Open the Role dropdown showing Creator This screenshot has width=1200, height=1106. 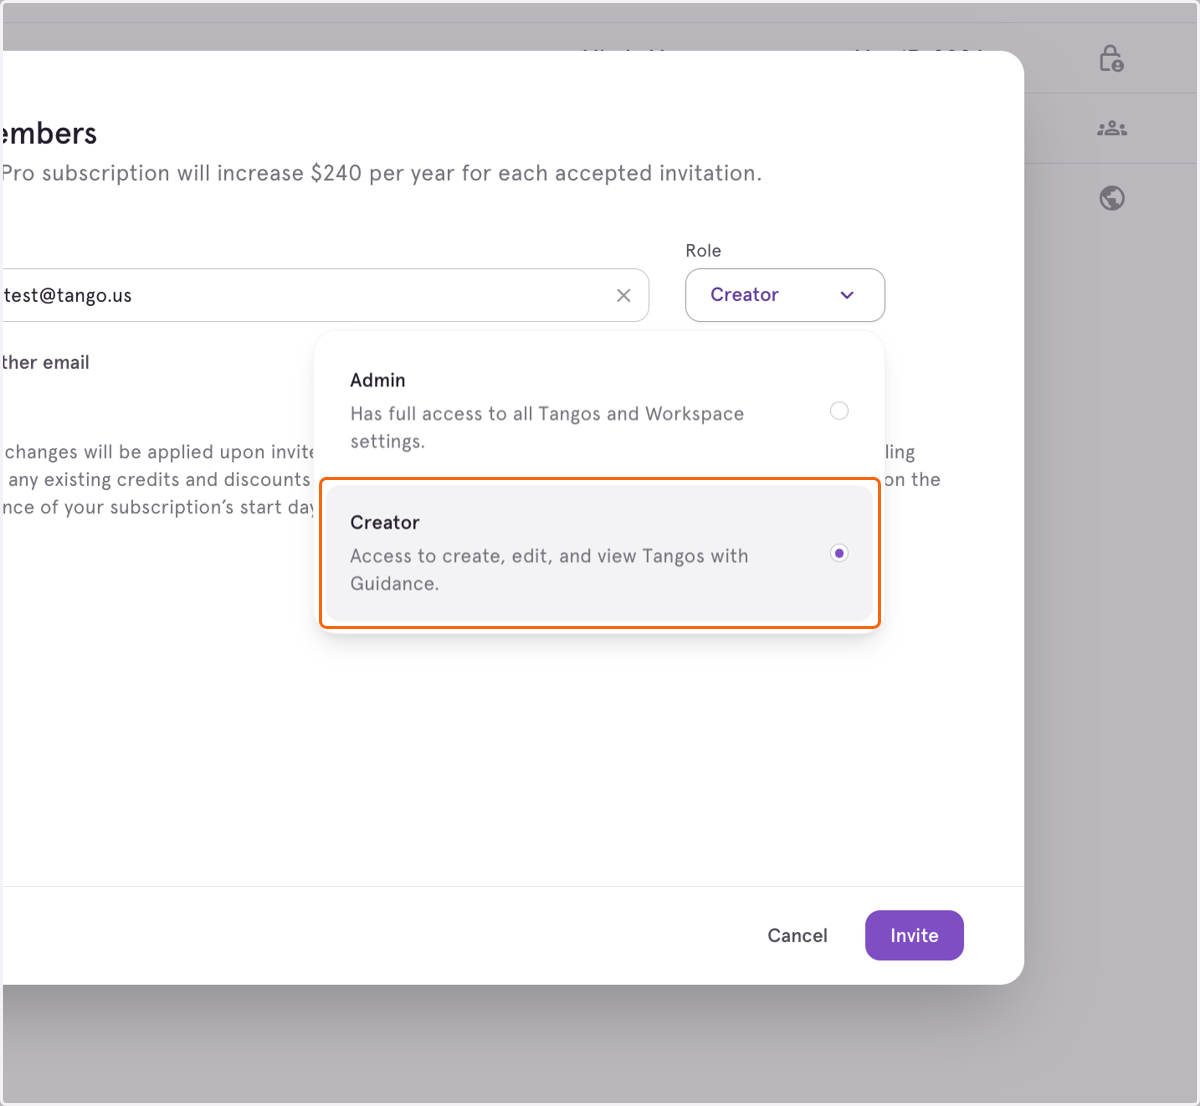(x=785, y=295)
